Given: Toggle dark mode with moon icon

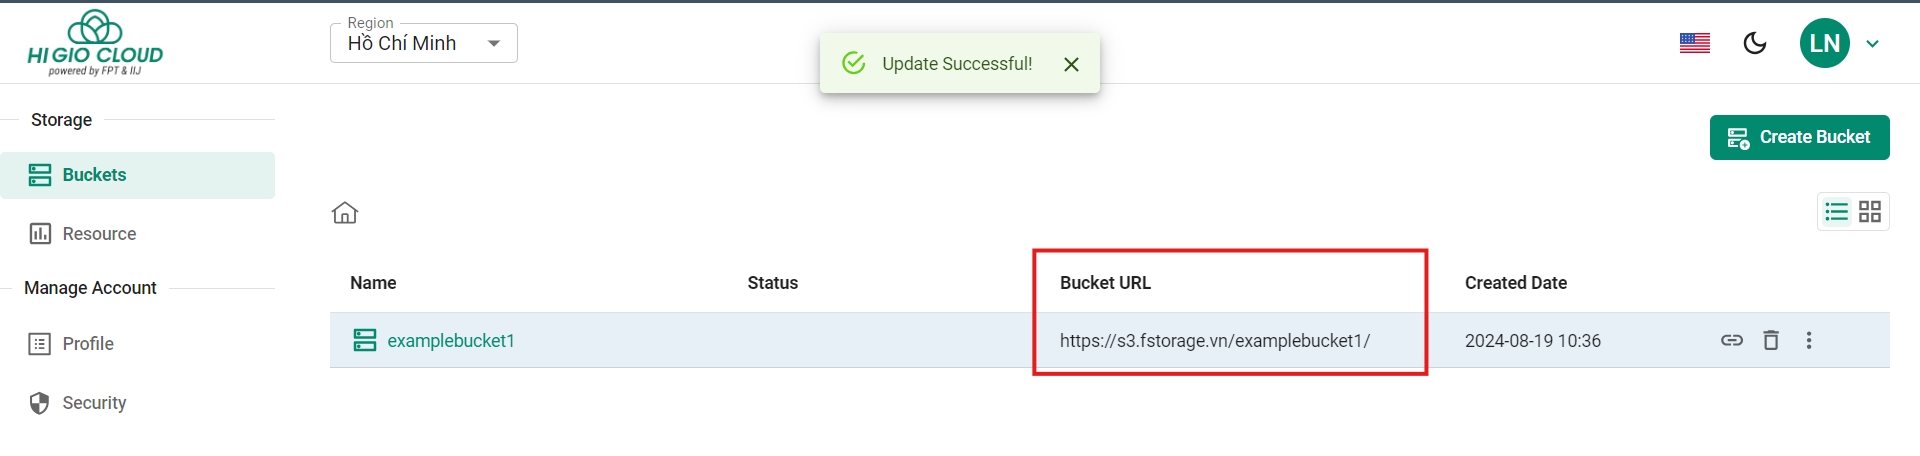Looking at the screenshot, I should pos(1755,43).
